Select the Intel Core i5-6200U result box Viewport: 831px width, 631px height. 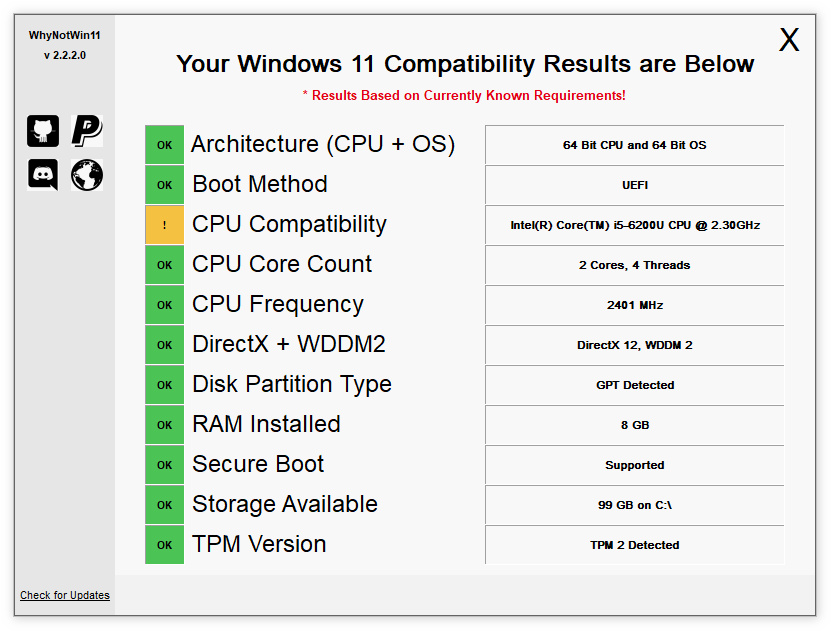tap(635, 225)
